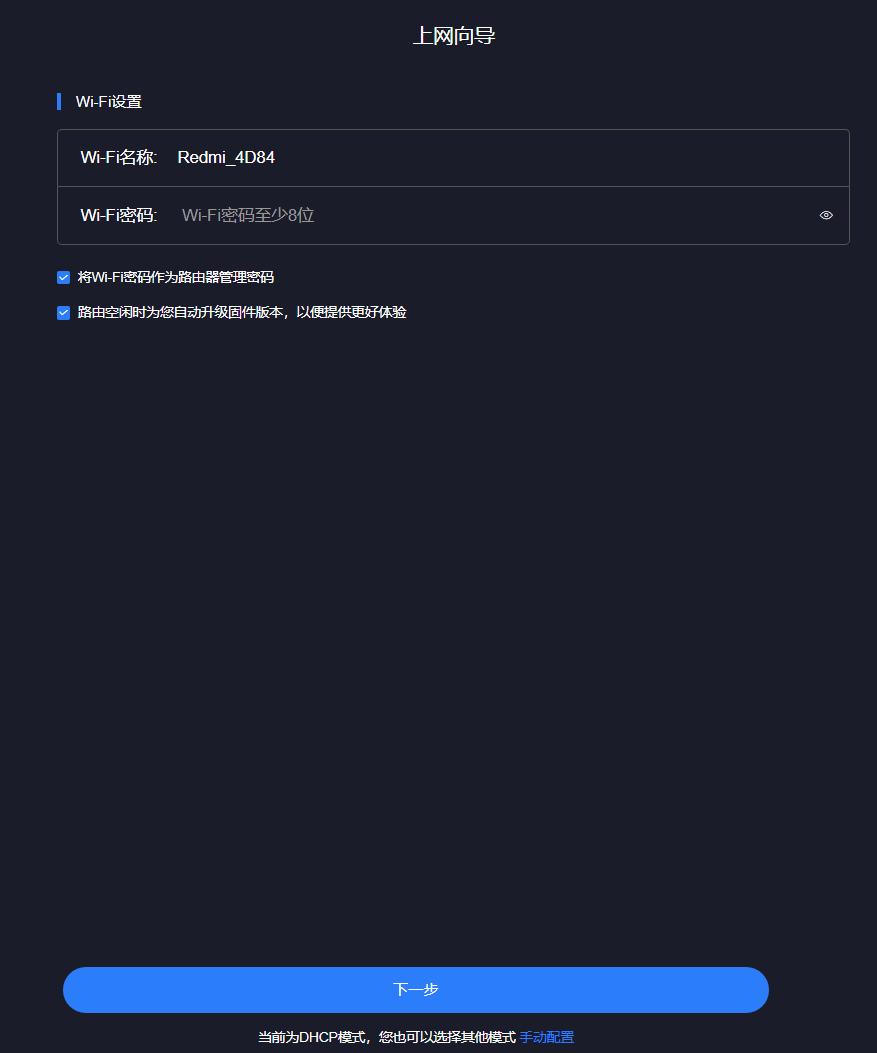
Task: Select the Wi-Fi设置 section heading
Action: [109, 101]
